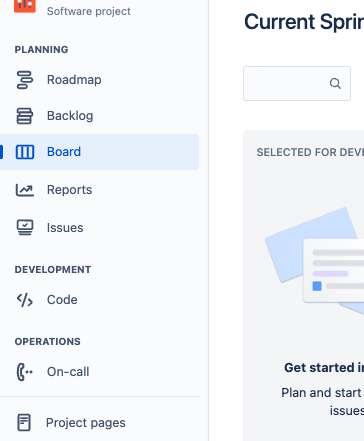
Task: Click the Backlog stack icon
Action: click(25, 116)
